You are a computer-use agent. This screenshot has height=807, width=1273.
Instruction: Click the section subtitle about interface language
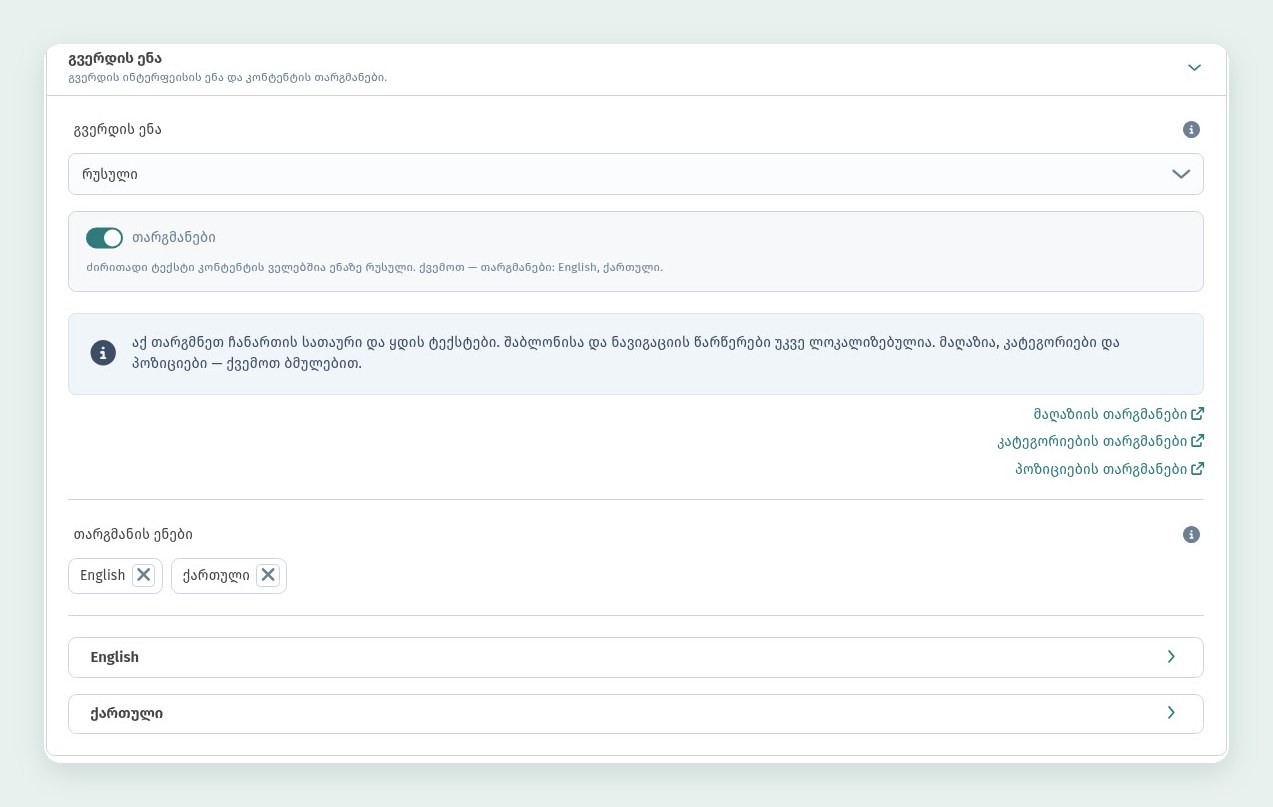point(227,78)
